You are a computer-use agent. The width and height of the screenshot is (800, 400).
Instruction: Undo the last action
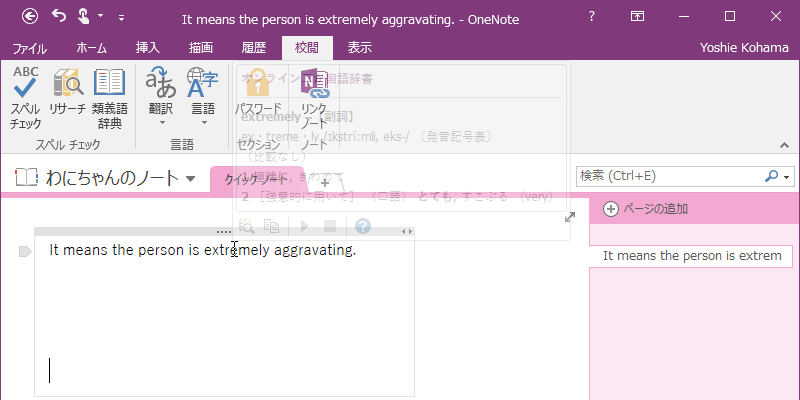pyautogui.click(x=59, y=16)
